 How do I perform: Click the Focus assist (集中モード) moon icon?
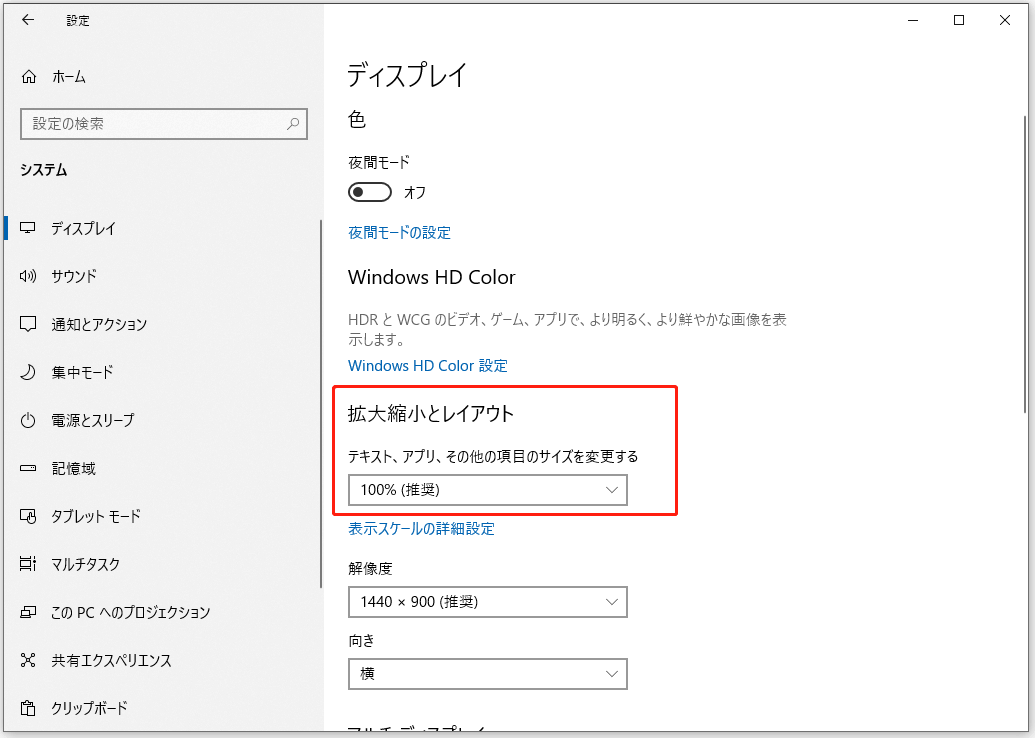point(29,372)
